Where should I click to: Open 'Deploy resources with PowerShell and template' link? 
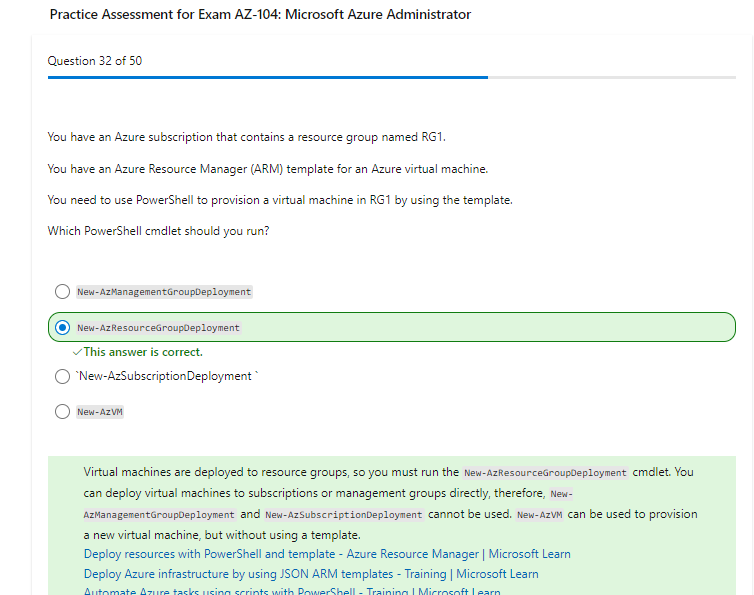tap(327, 554)
